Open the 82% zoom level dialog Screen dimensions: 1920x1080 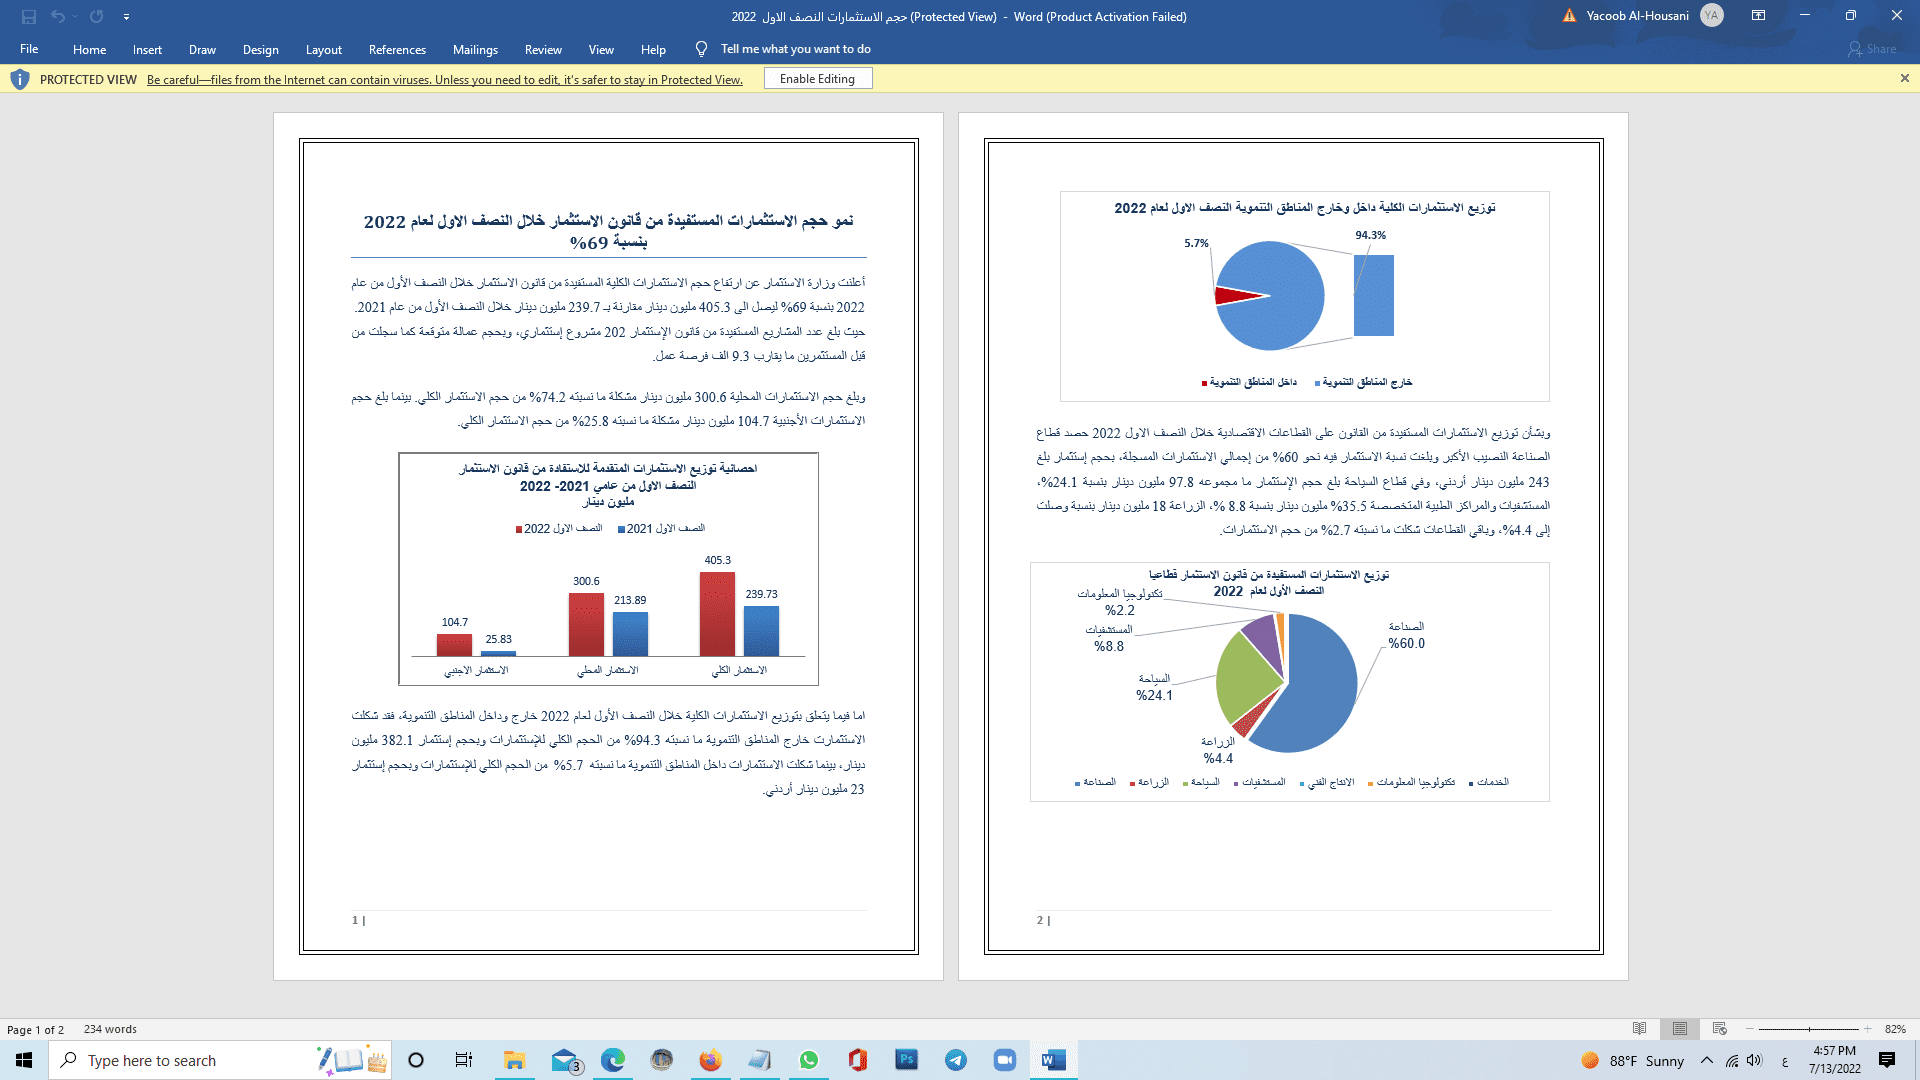(1894, 1029)
